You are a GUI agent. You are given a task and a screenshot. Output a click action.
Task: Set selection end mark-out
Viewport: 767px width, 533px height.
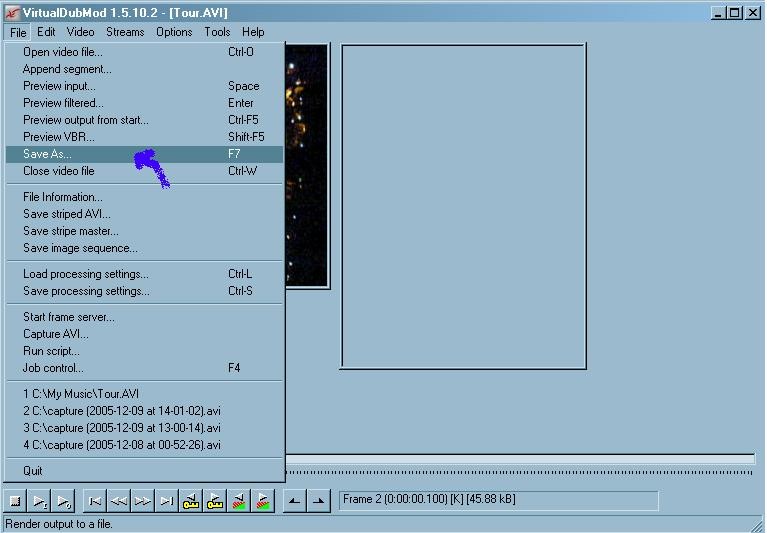[x=318, y=501]
